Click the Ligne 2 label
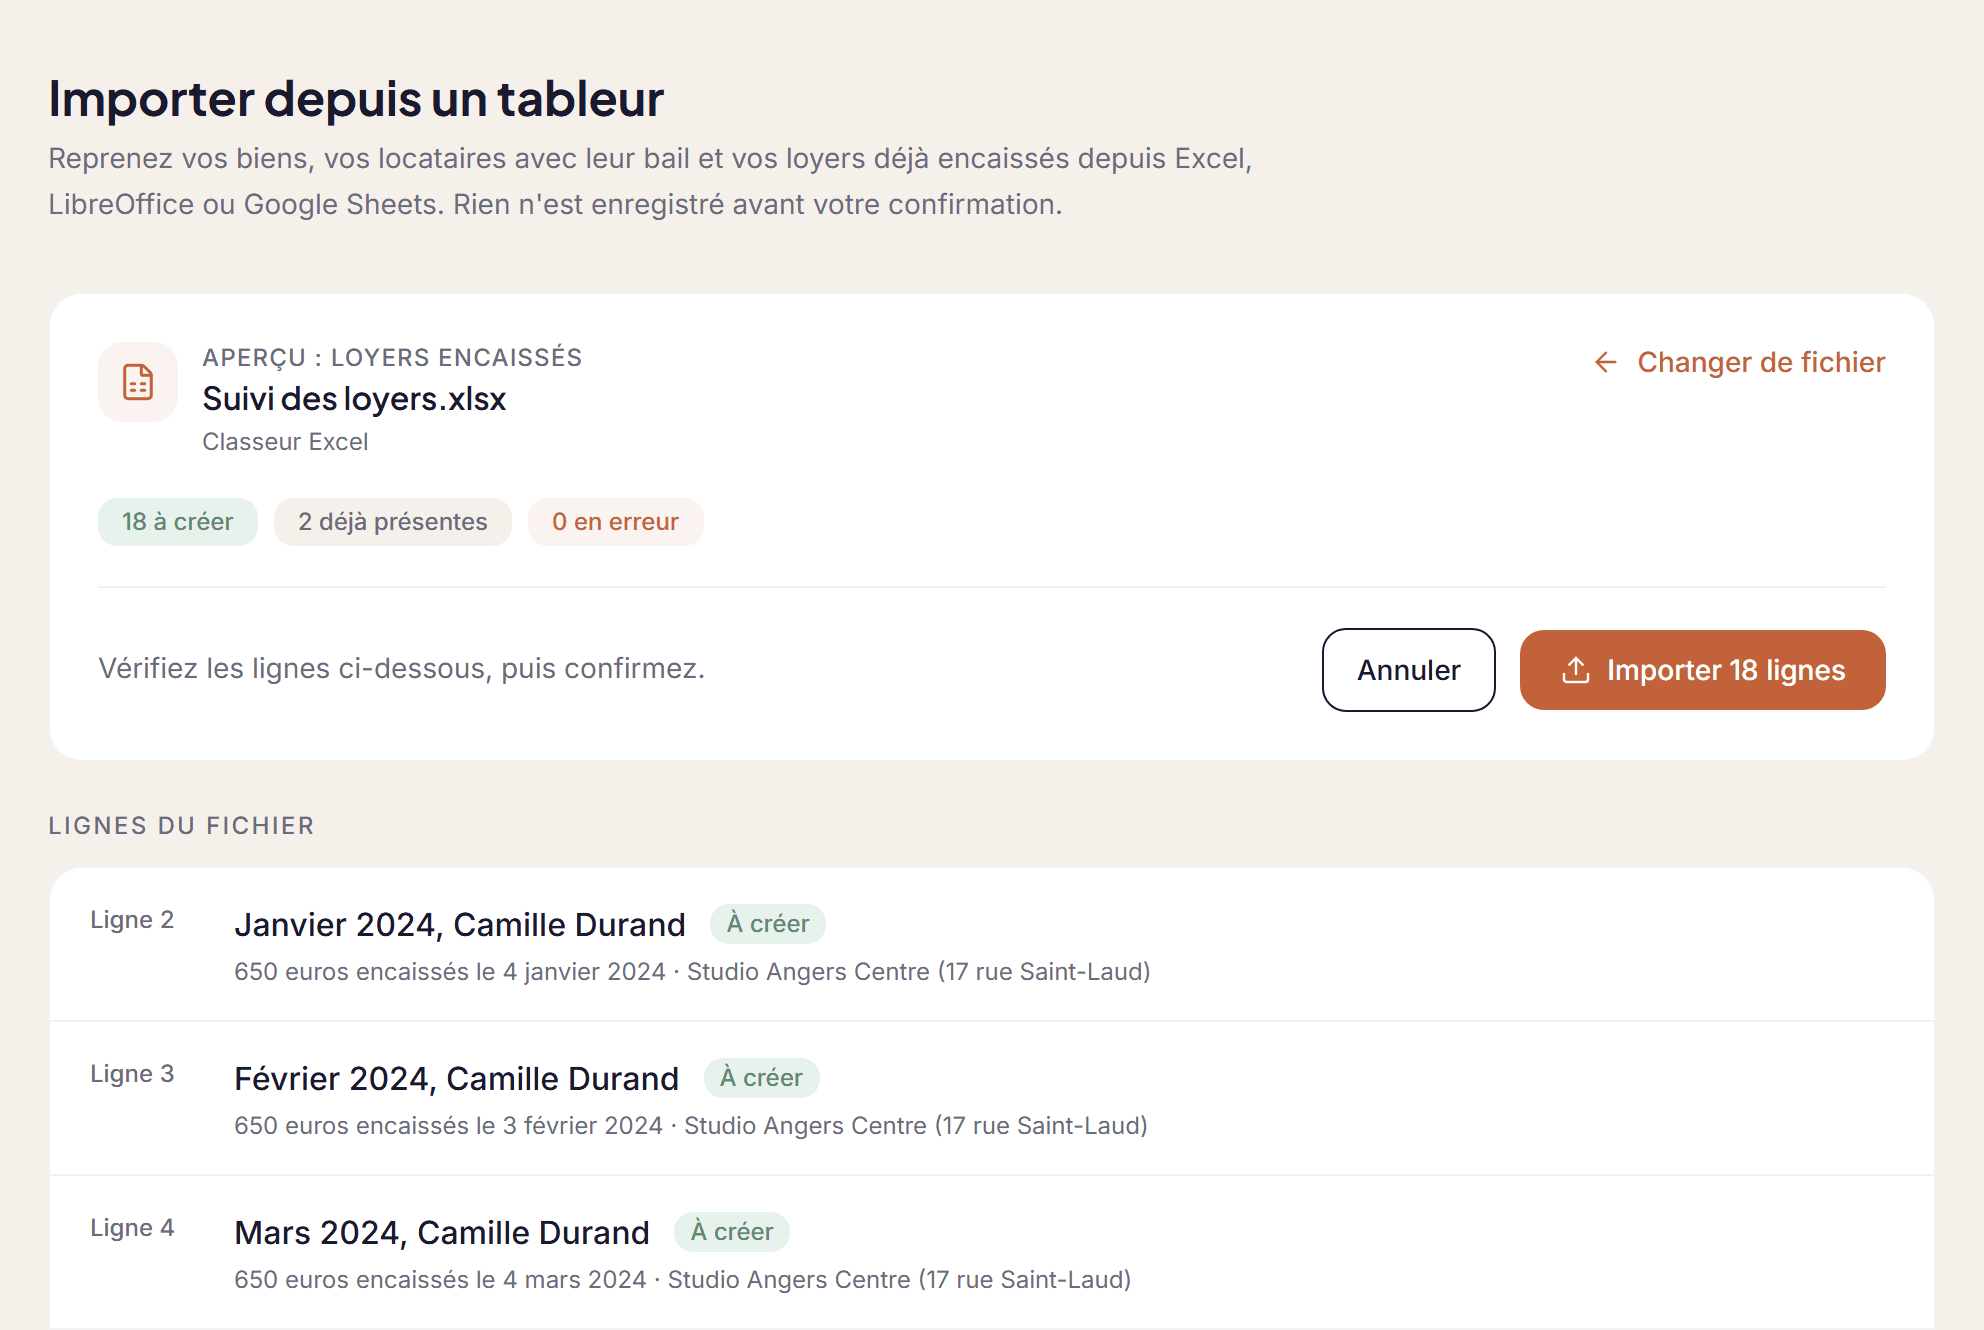 [132, 920]
